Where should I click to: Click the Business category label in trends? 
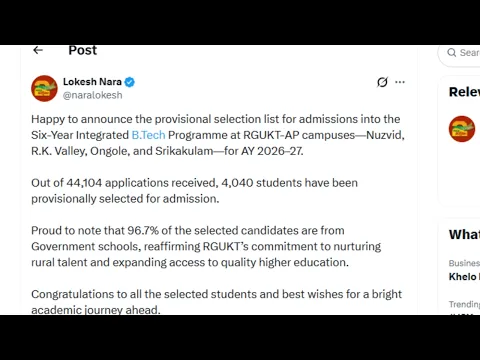464,263
